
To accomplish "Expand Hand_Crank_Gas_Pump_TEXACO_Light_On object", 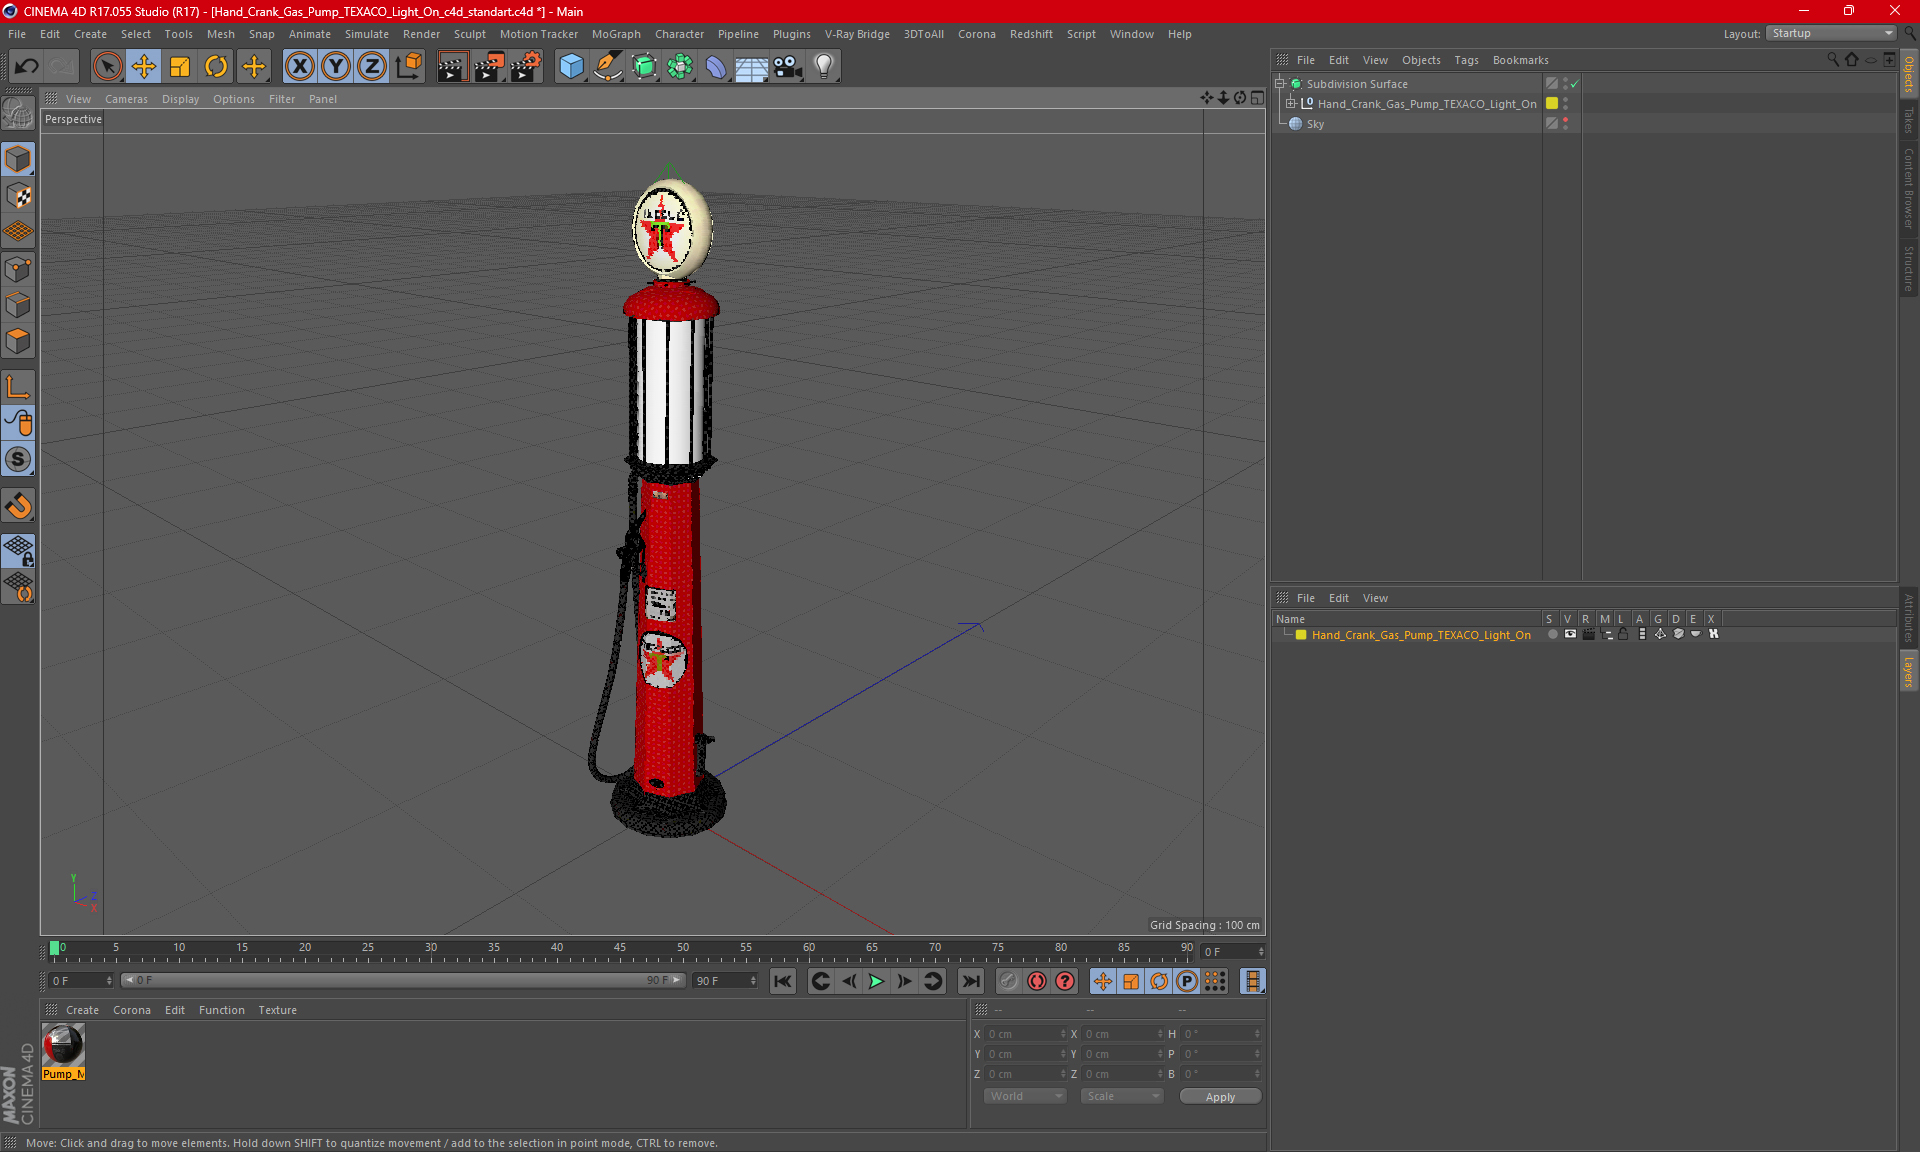I will [x=1291, y=104].
